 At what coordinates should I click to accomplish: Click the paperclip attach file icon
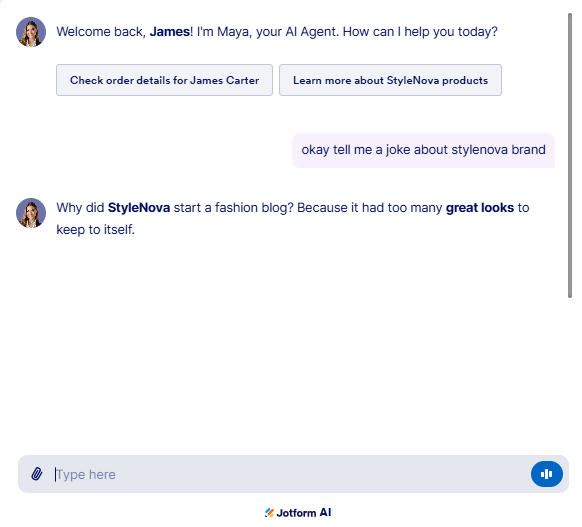tap(36, 474)
